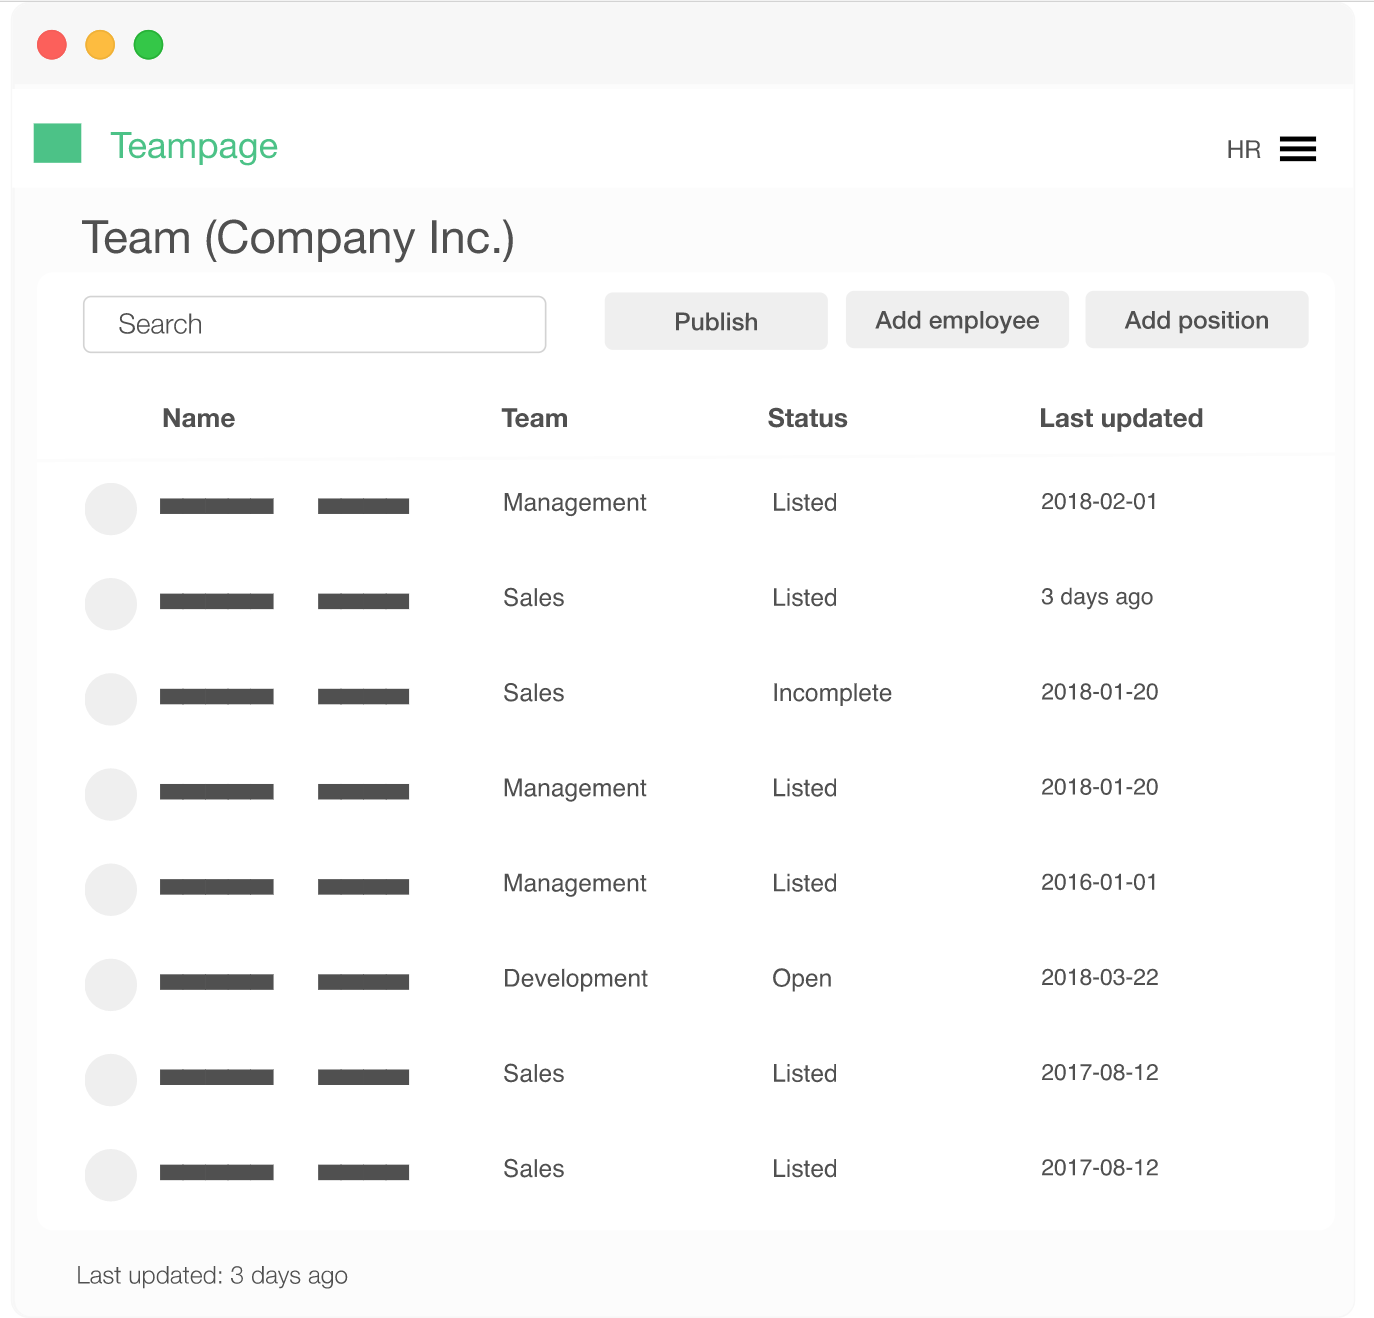Sort by the Status column header

coord(807,418)
